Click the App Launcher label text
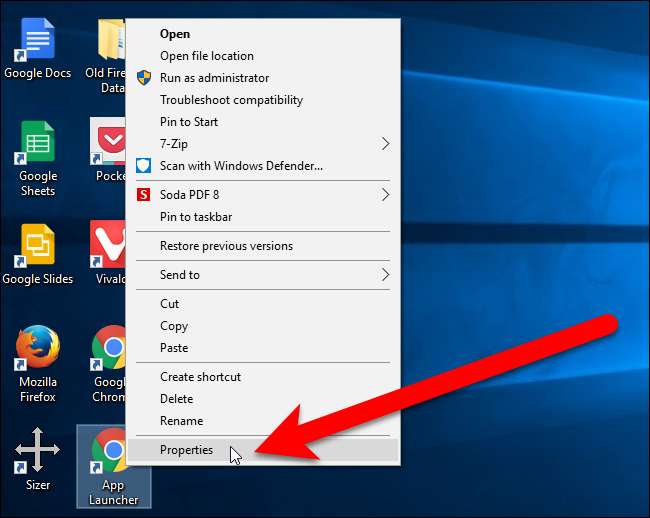The width and height of the screenshot is (650, 518). 113,492
